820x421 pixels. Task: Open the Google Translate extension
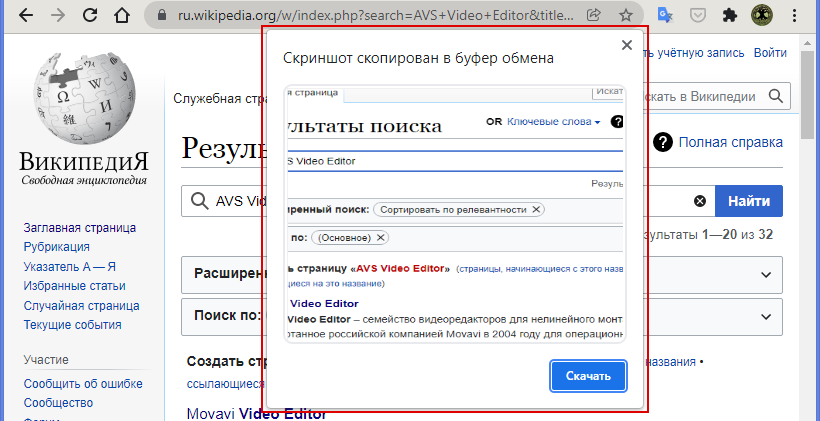point(665,16)
